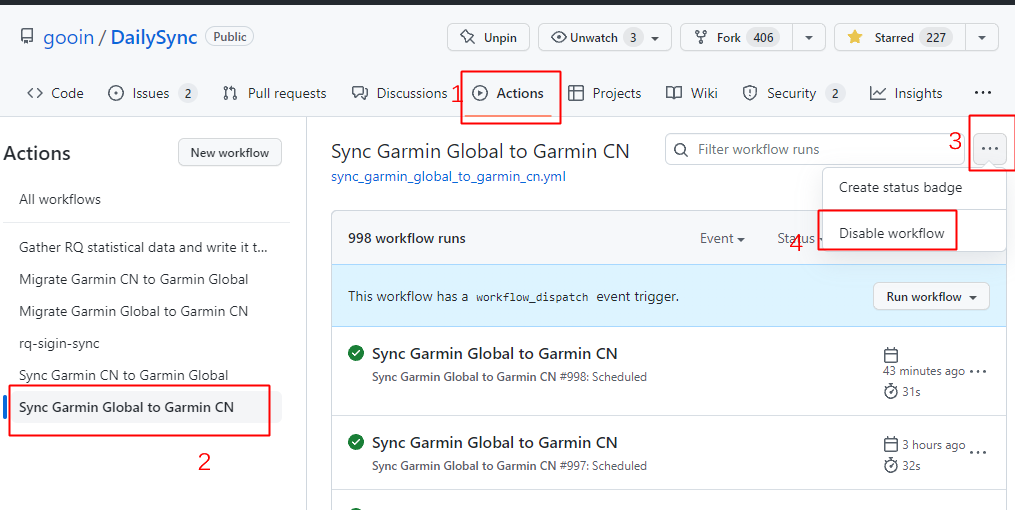
Task: Select All workflows in the sidebar
Action: tap(60, 199)
